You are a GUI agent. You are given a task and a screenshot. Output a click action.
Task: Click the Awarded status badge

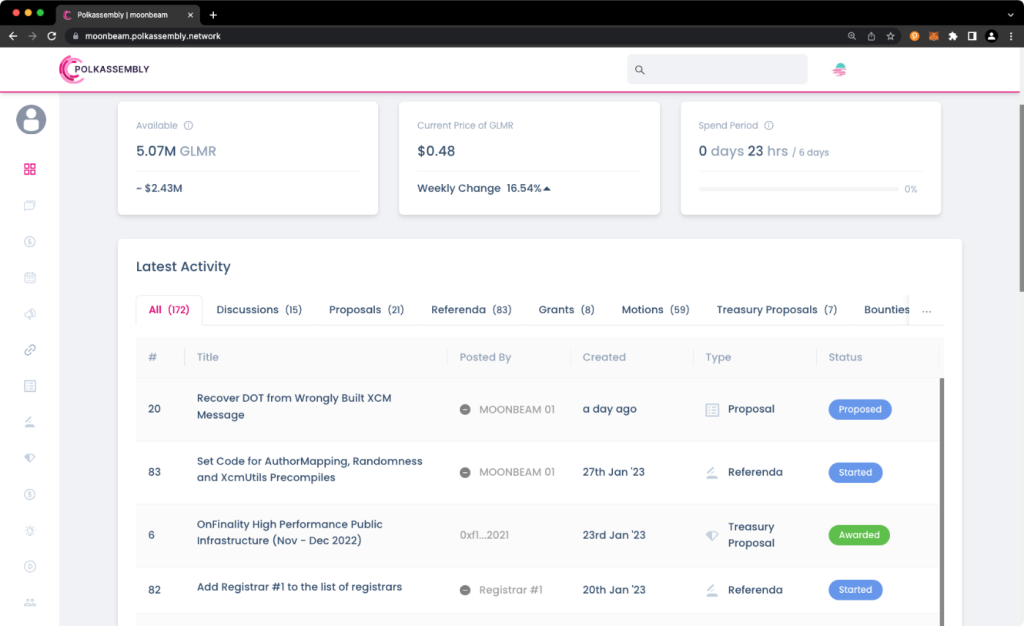[859, 535]
